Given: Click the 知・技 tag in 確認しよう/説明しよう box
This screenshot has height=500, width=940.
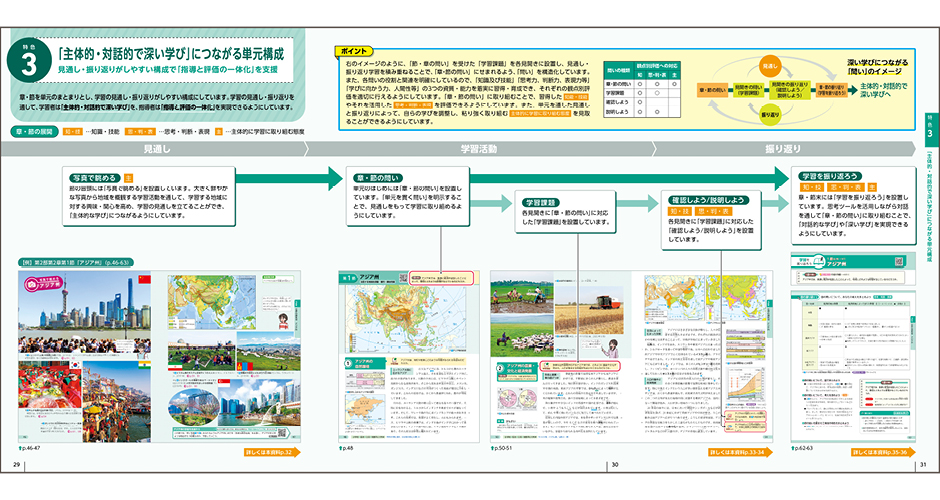Looking at the screenshot, I should pyautogui.click(x=679, y=211).
